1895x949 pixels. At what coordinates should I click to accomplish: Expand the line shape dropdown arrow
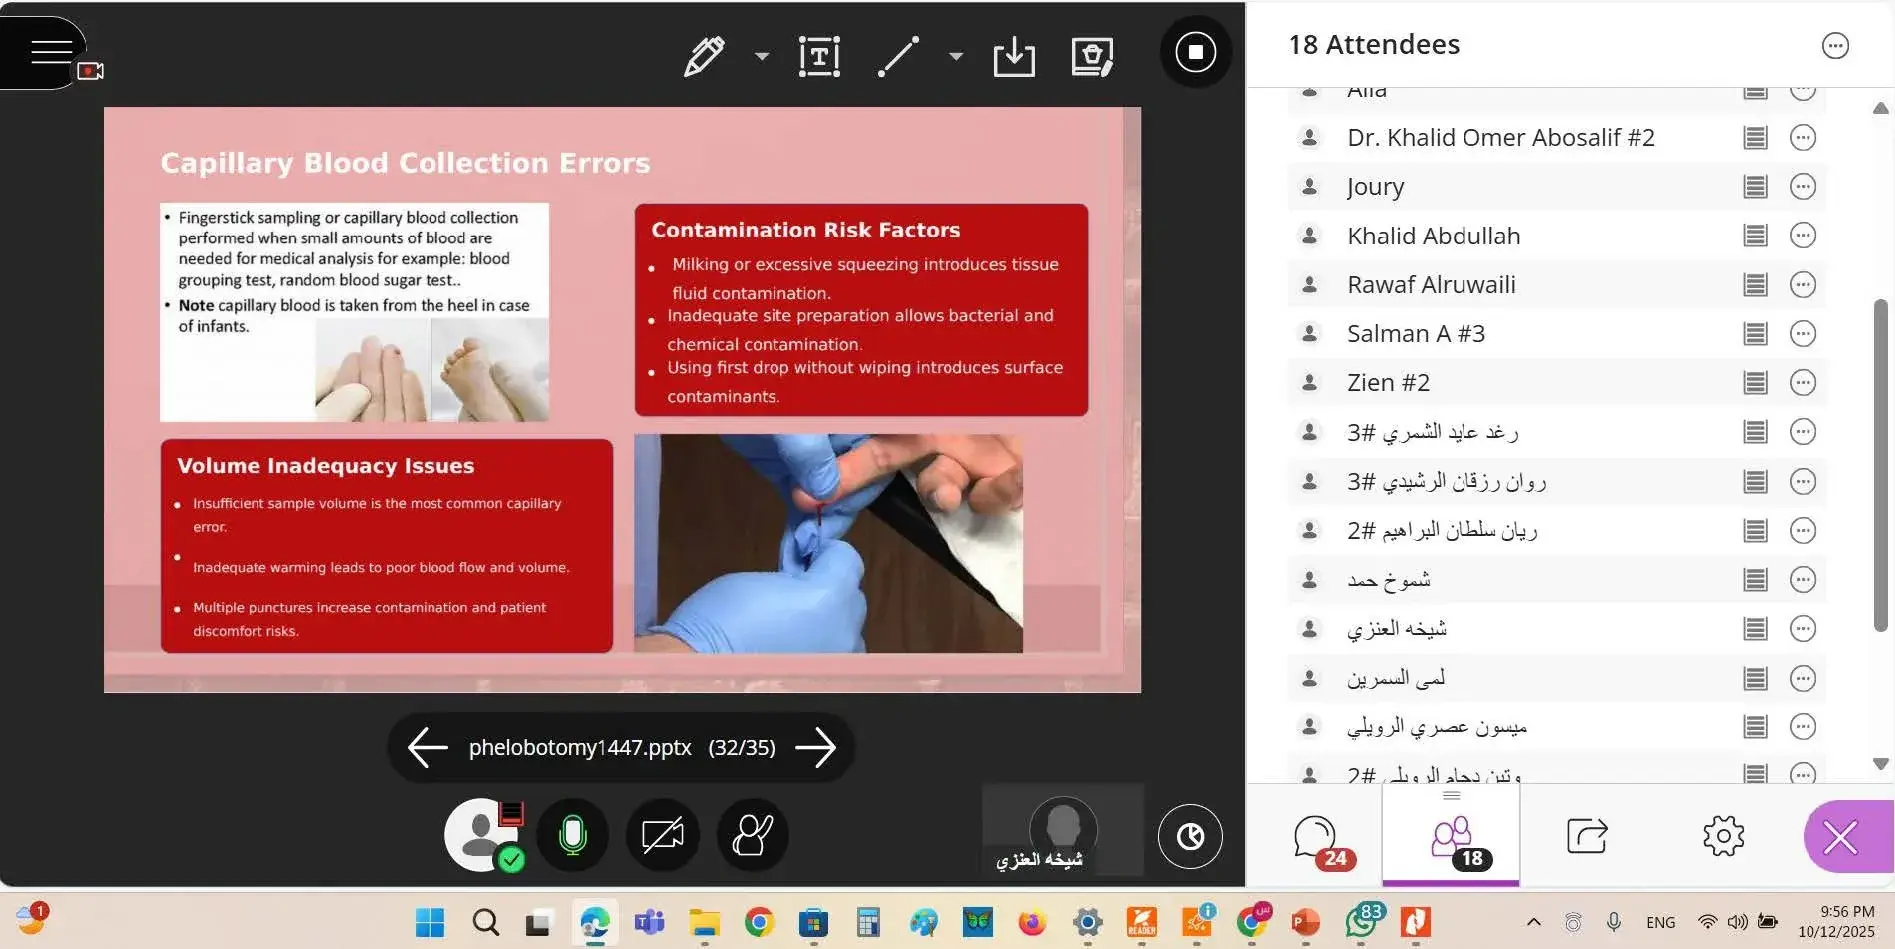pos(956,56)
